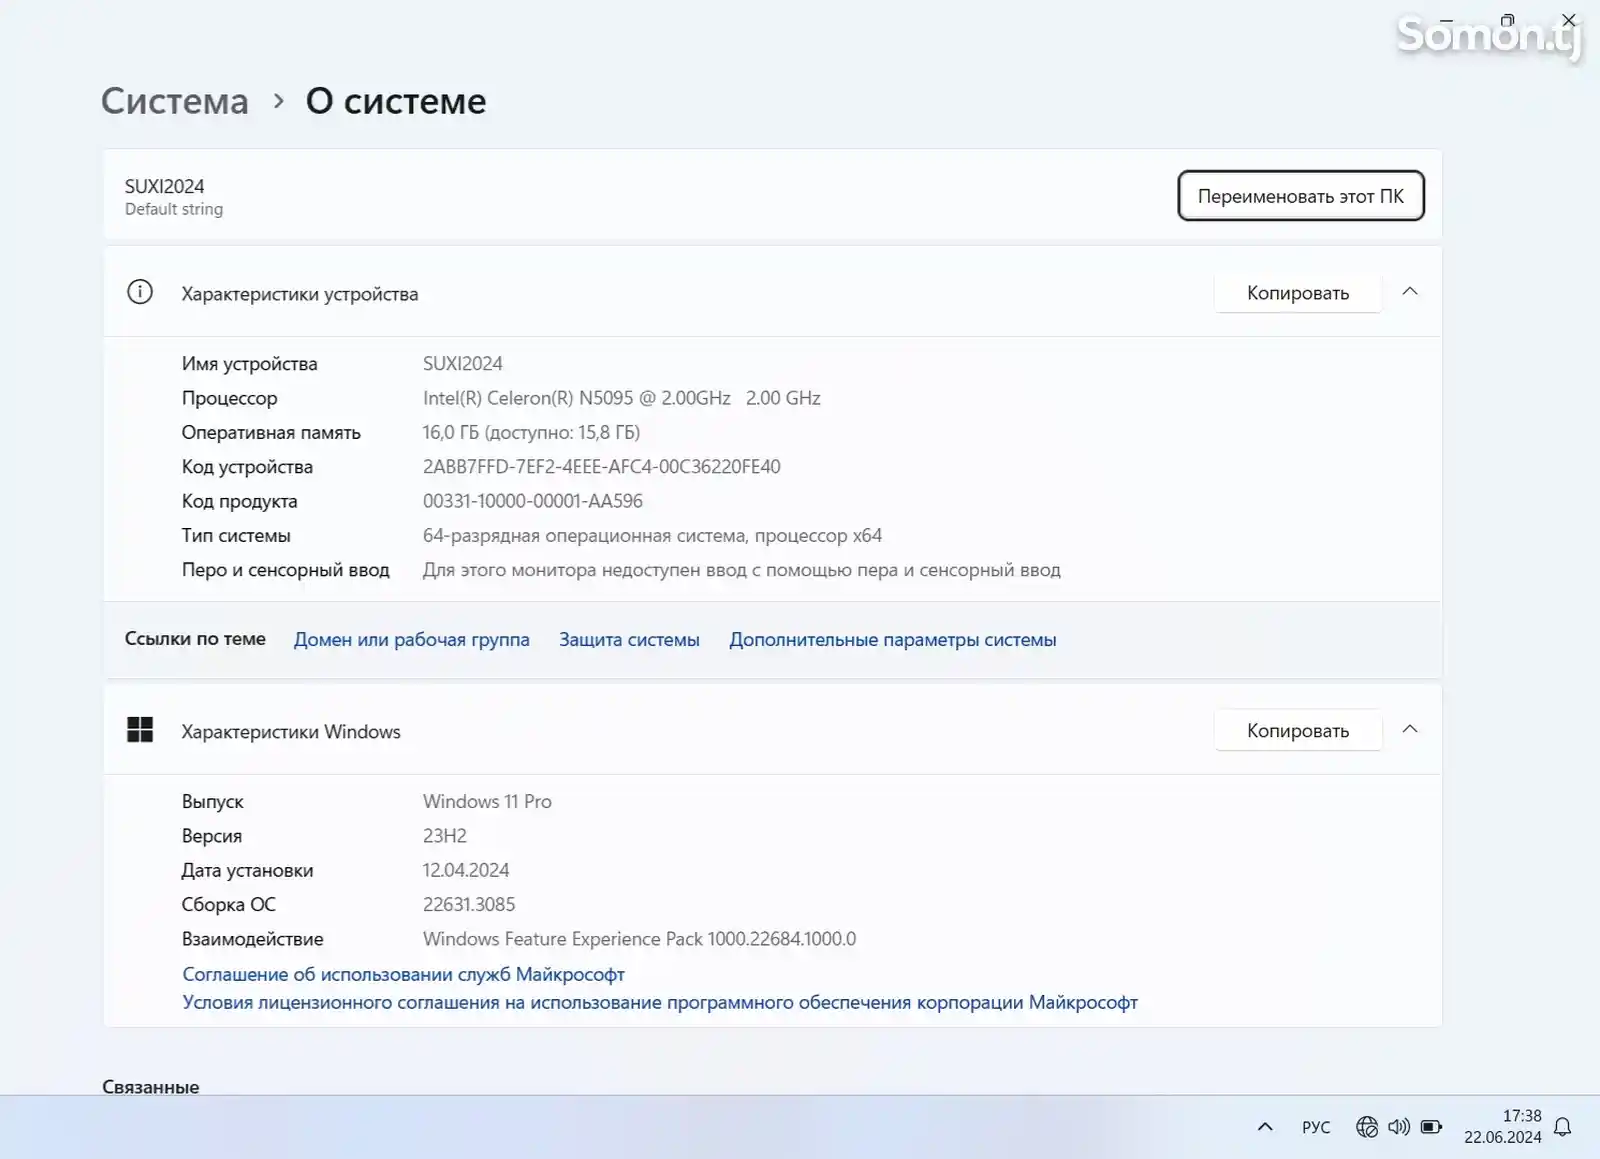Open clock and date 17:38 22.06.2024
1600x1159 pixels.
[x=1503, y=1126]
